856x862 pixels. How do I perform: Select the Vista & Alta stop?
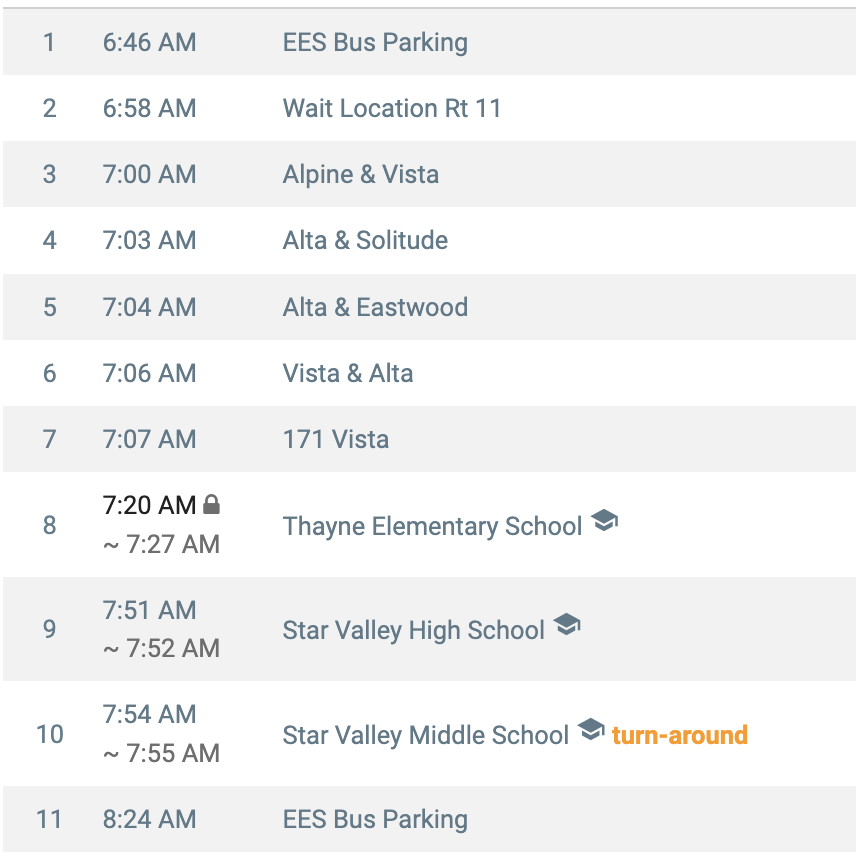tap(429, 373)
